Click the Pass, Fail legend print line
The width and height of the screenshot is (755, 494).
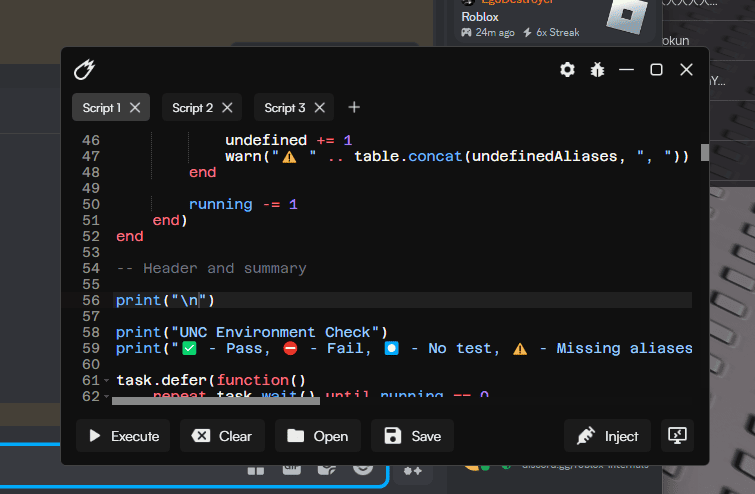pyautogui.click(x=404, y=348)
